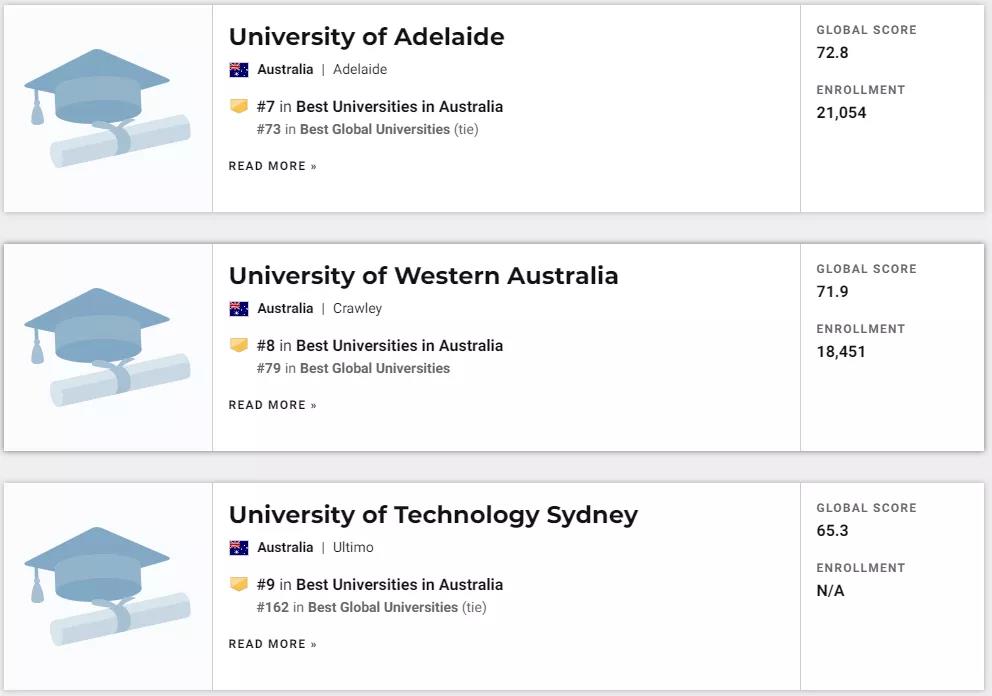Open the University of Adelaide title link

pyautogui.click(x=366, y=37)
